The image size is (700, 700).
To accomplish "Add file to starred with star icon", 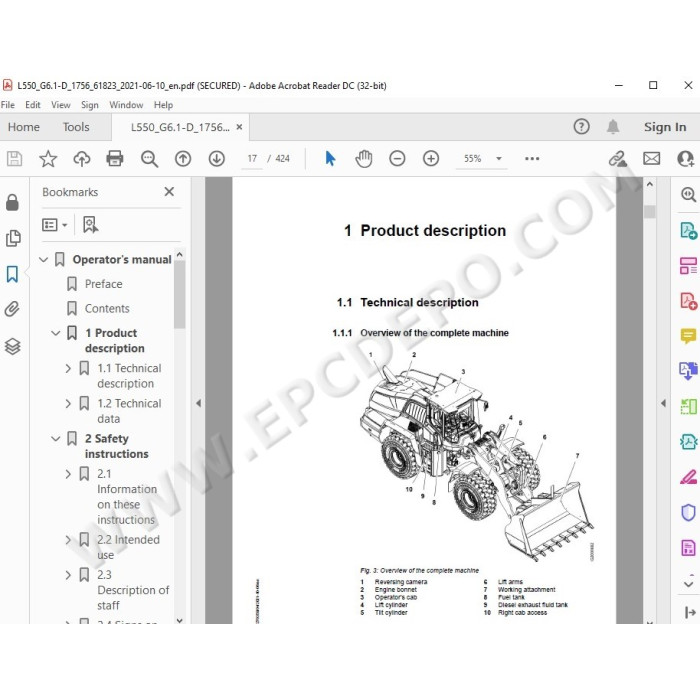I will click(48, 158).
